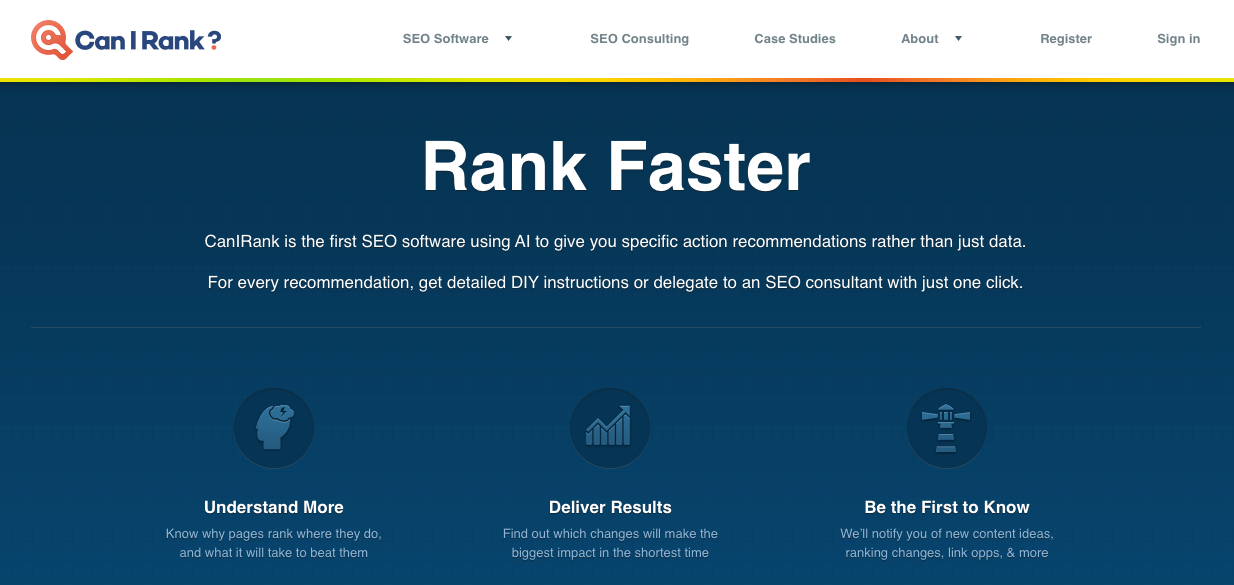Click the Deliver Results heading
Screen dimensions: 1234x585
(610, 507)
